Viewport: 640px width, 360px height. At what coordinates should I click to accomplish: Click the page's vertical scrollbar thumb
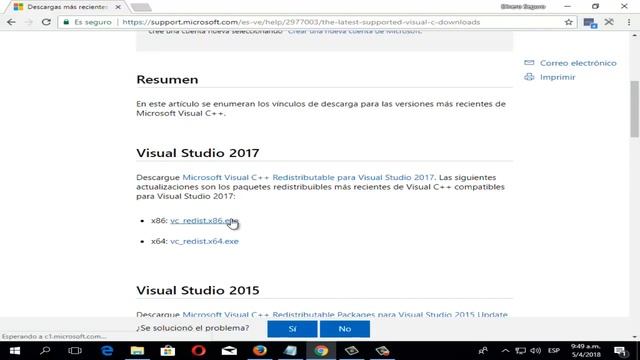pos(634,109)
